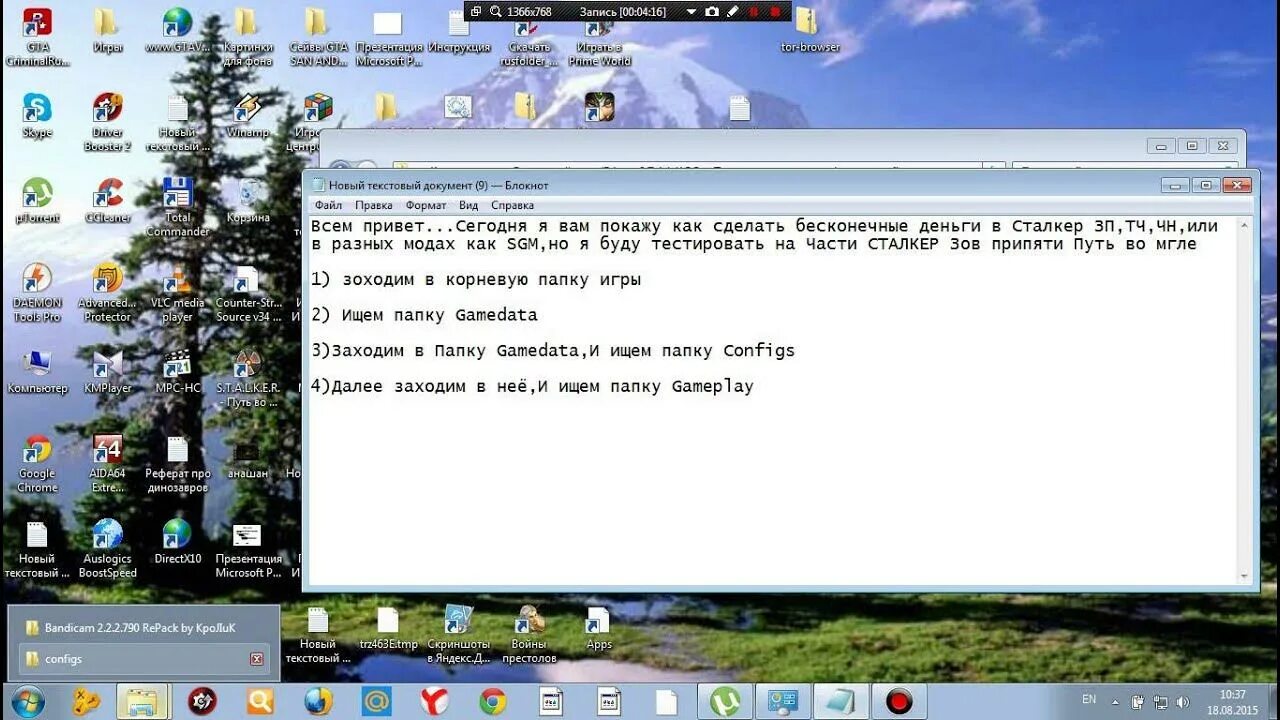Open Yandex browser from the taskbar
Image resolution: width=1280 pixels, height=720 pixels.
click(x=434, y=701)
